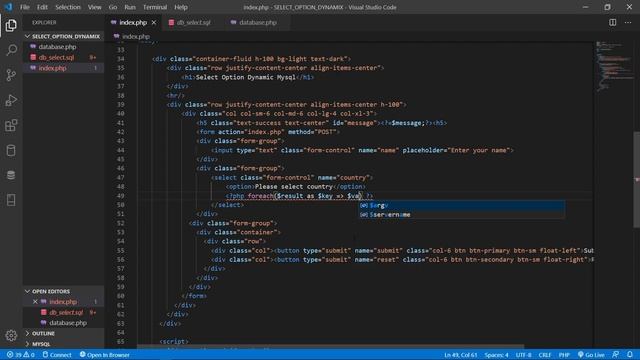The image size is (640, 360).
Task: Click line number 42 in the gutter
Action: tap(120, 132)
